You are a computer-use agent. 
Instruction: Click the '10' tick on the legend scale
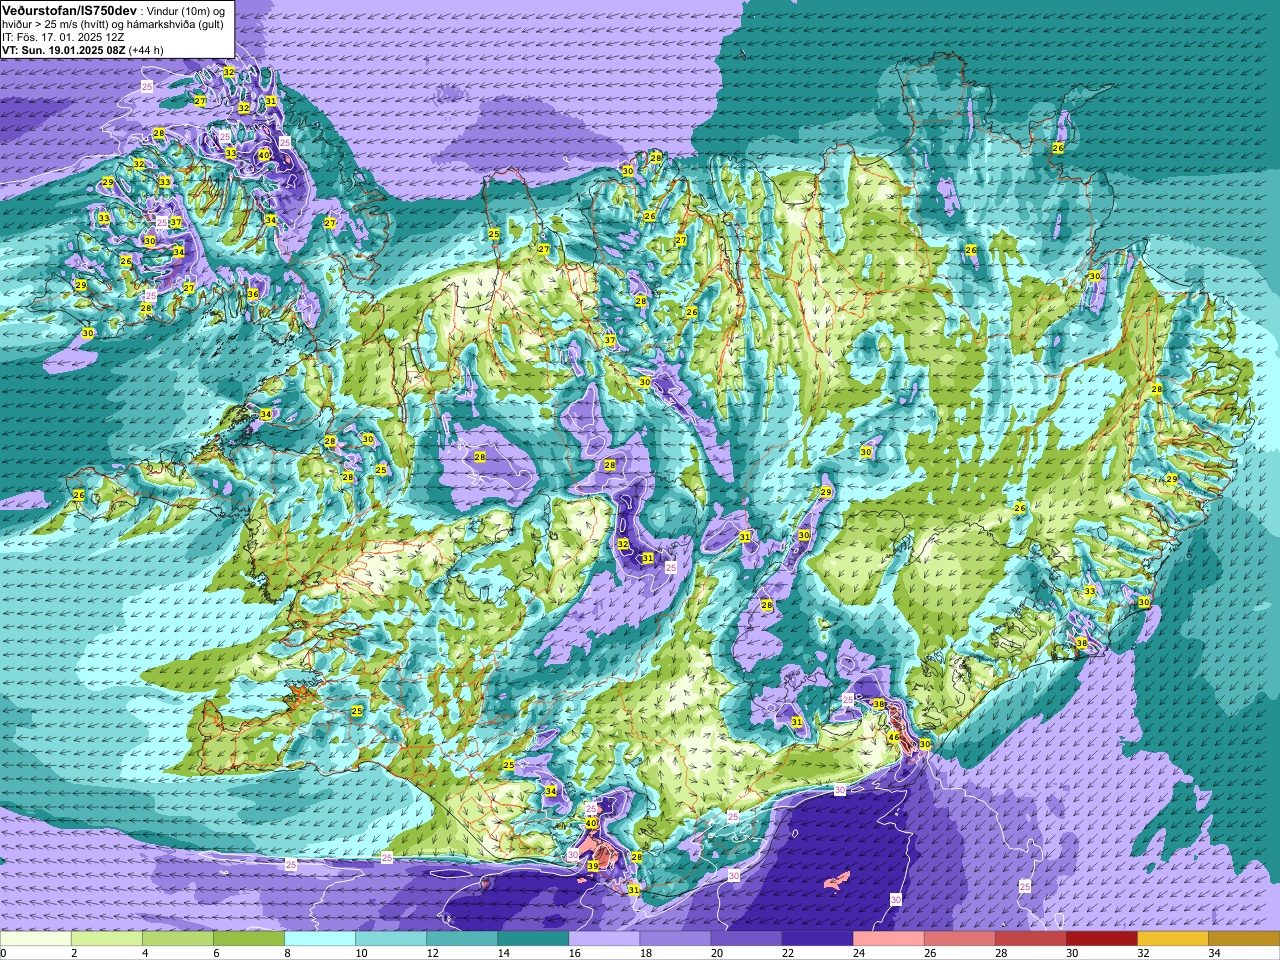362,953
